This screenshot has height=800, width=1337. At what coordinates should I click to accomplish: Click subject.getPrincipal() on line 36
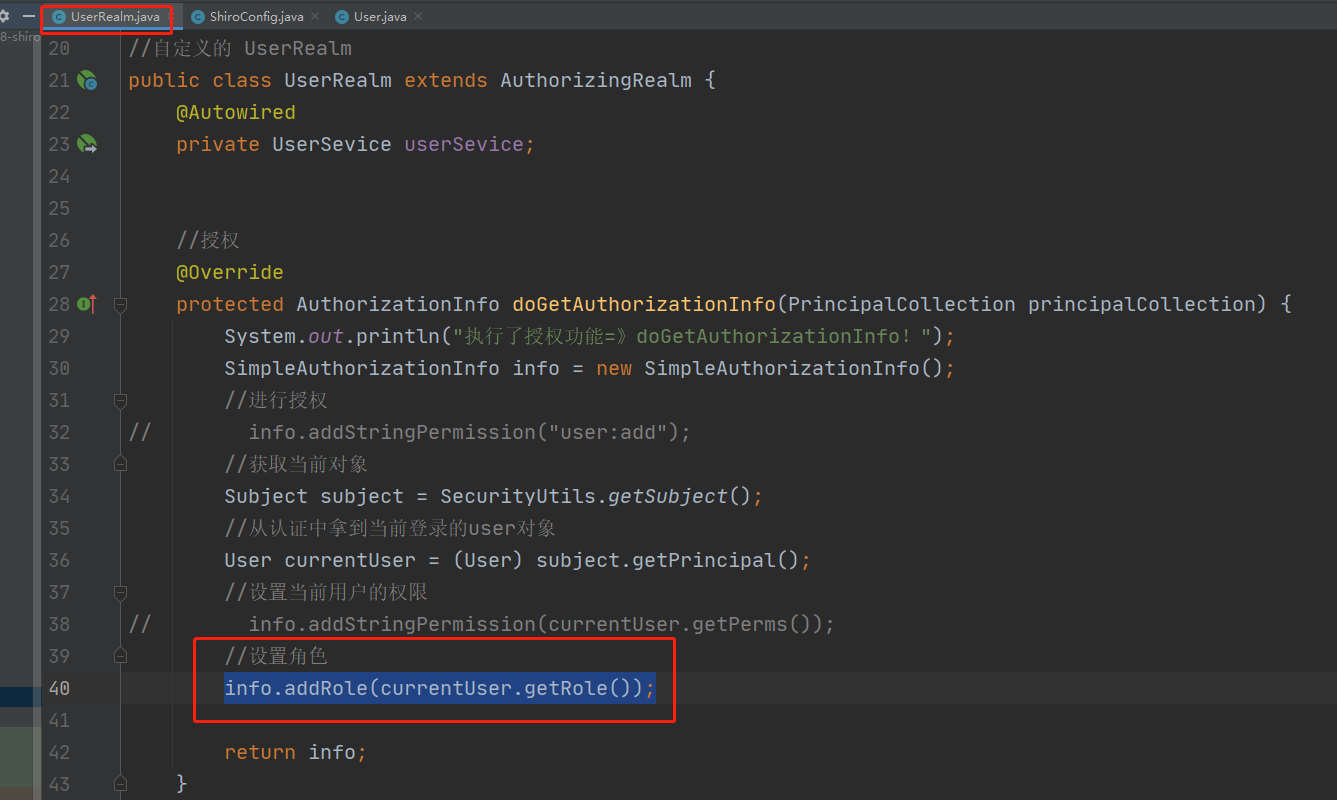[668, 560]
